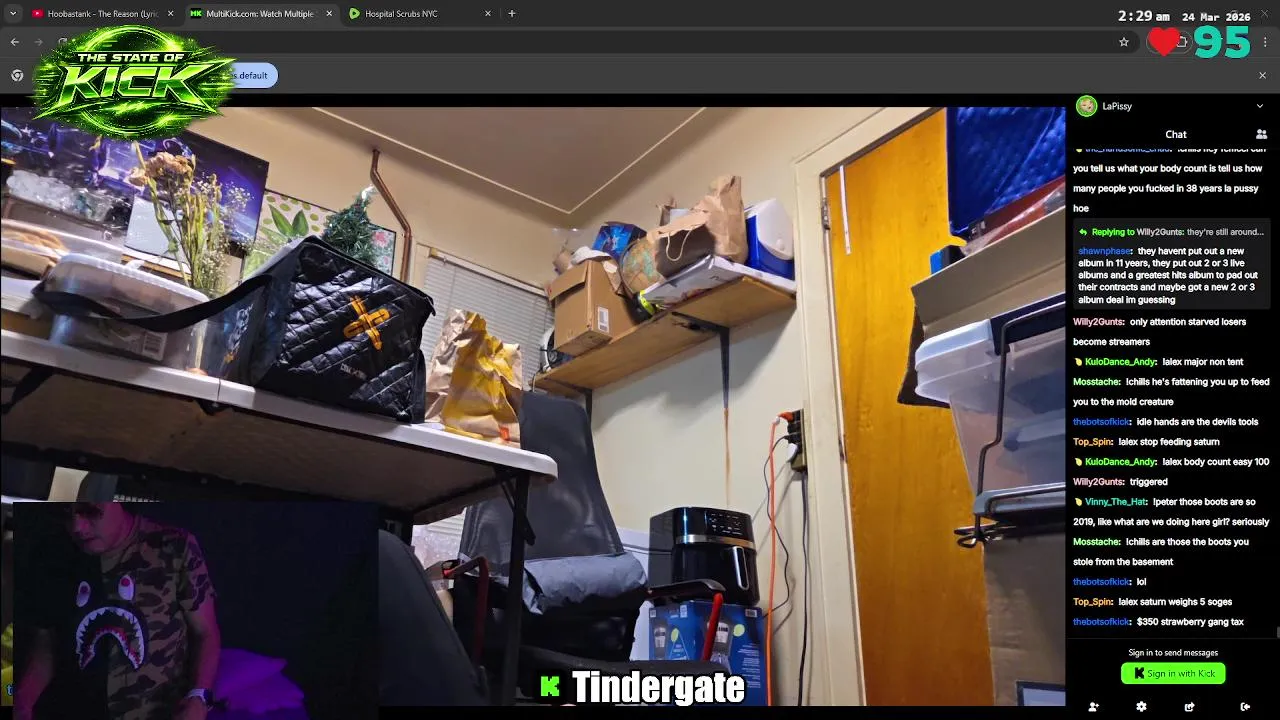
Task: Open chat settings gear icon
Action: pyautogui.click(x=1141, y=707)
